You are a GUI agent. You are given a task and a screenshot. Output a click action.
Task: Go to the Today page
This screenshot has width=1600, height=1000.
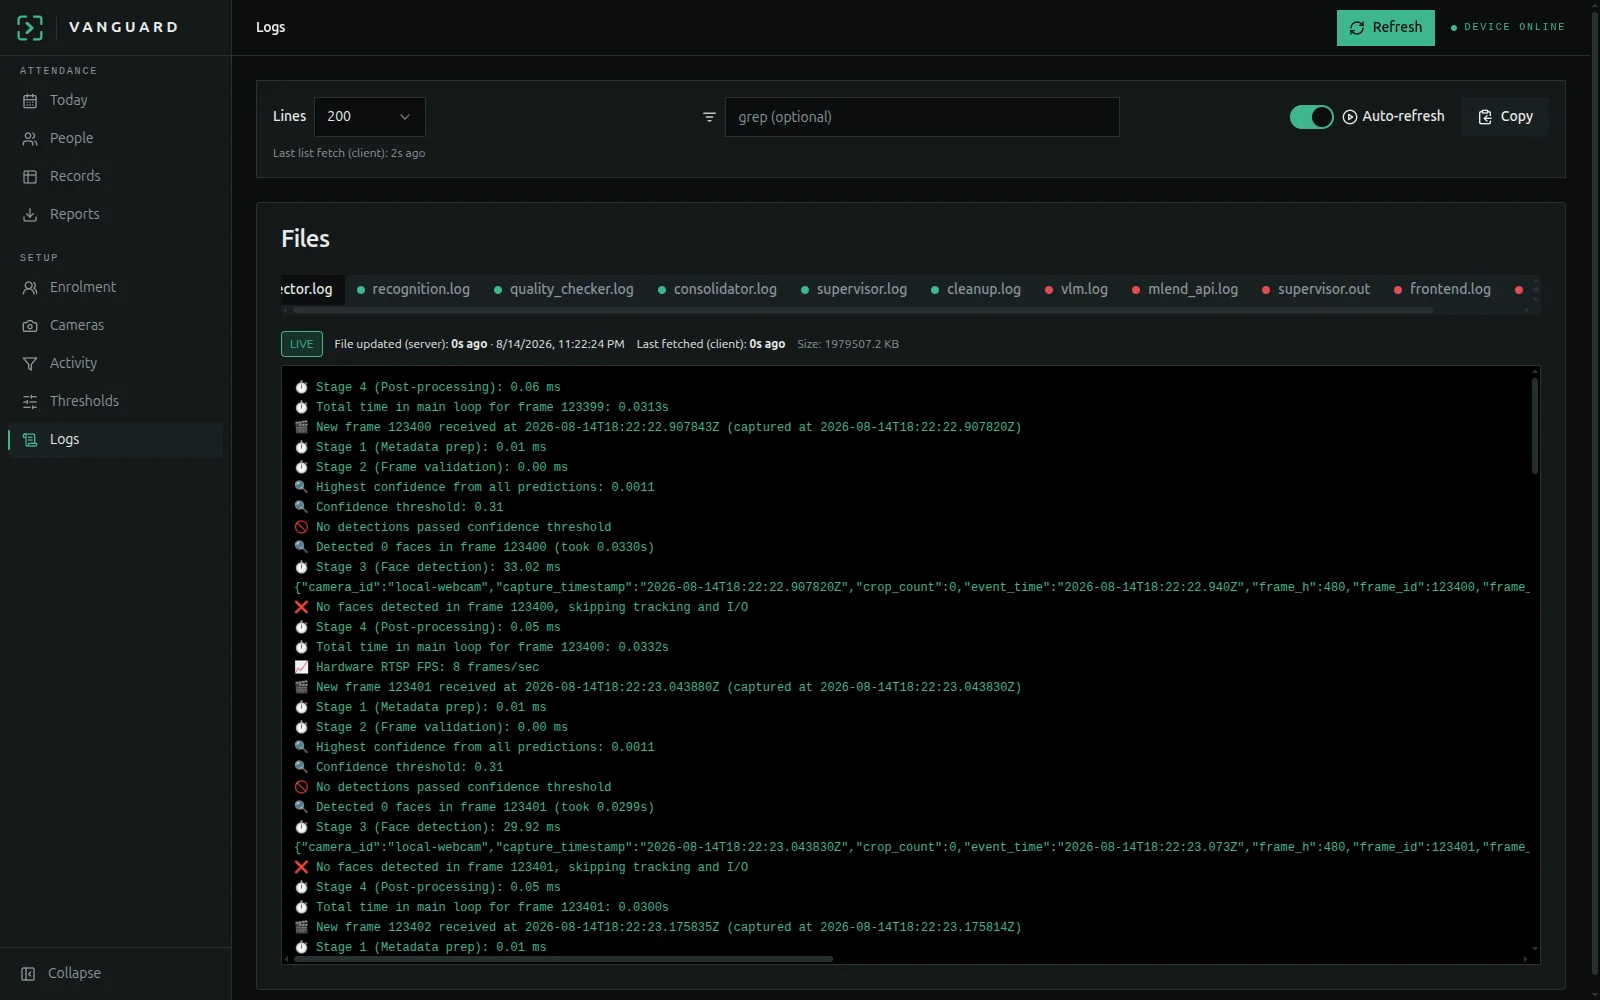(115, 101)
